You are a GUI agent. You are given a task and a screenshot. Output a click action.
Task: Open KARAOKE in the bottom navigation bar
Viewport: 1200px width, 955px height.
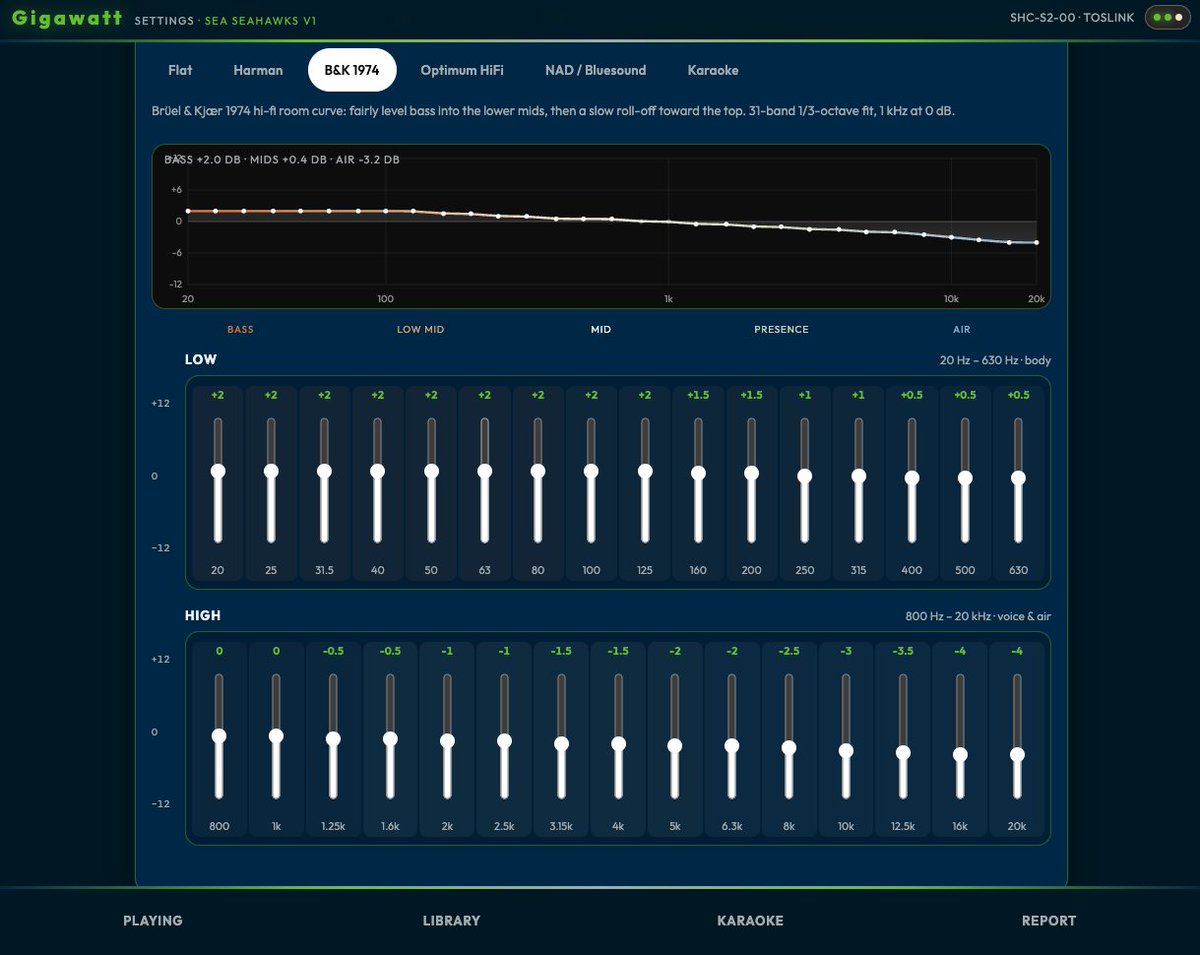pyautogui.click(x=750, y=921)
